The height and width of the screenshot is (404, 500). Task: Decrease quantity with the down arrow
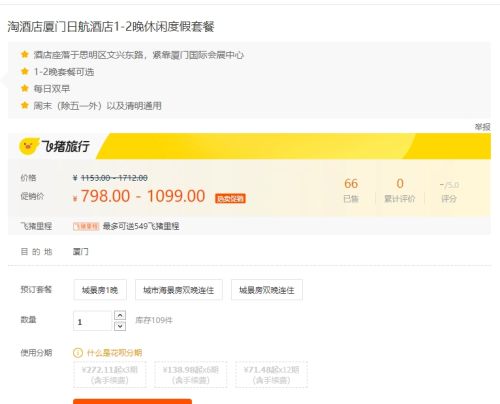click(x=120, y=326)
